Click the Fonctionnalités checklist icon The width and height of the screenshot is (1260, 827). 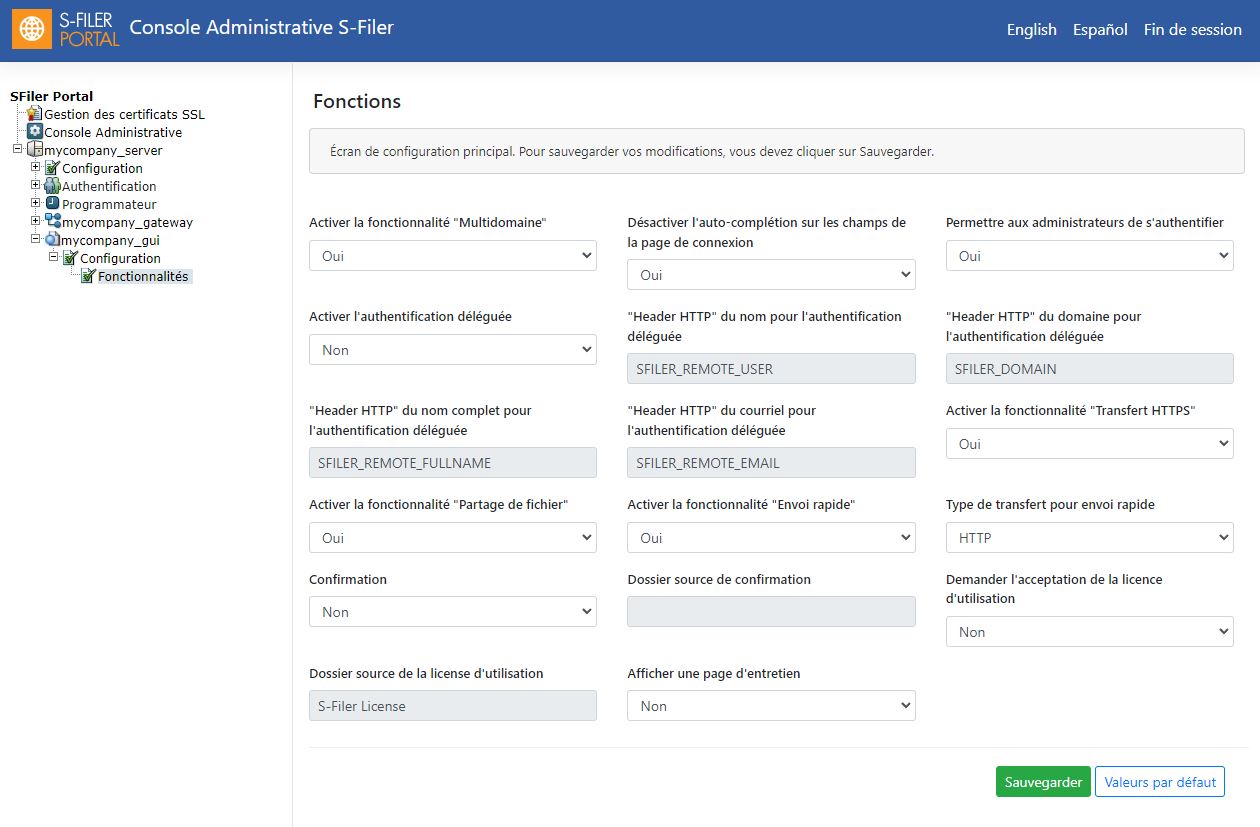(89, 276)
